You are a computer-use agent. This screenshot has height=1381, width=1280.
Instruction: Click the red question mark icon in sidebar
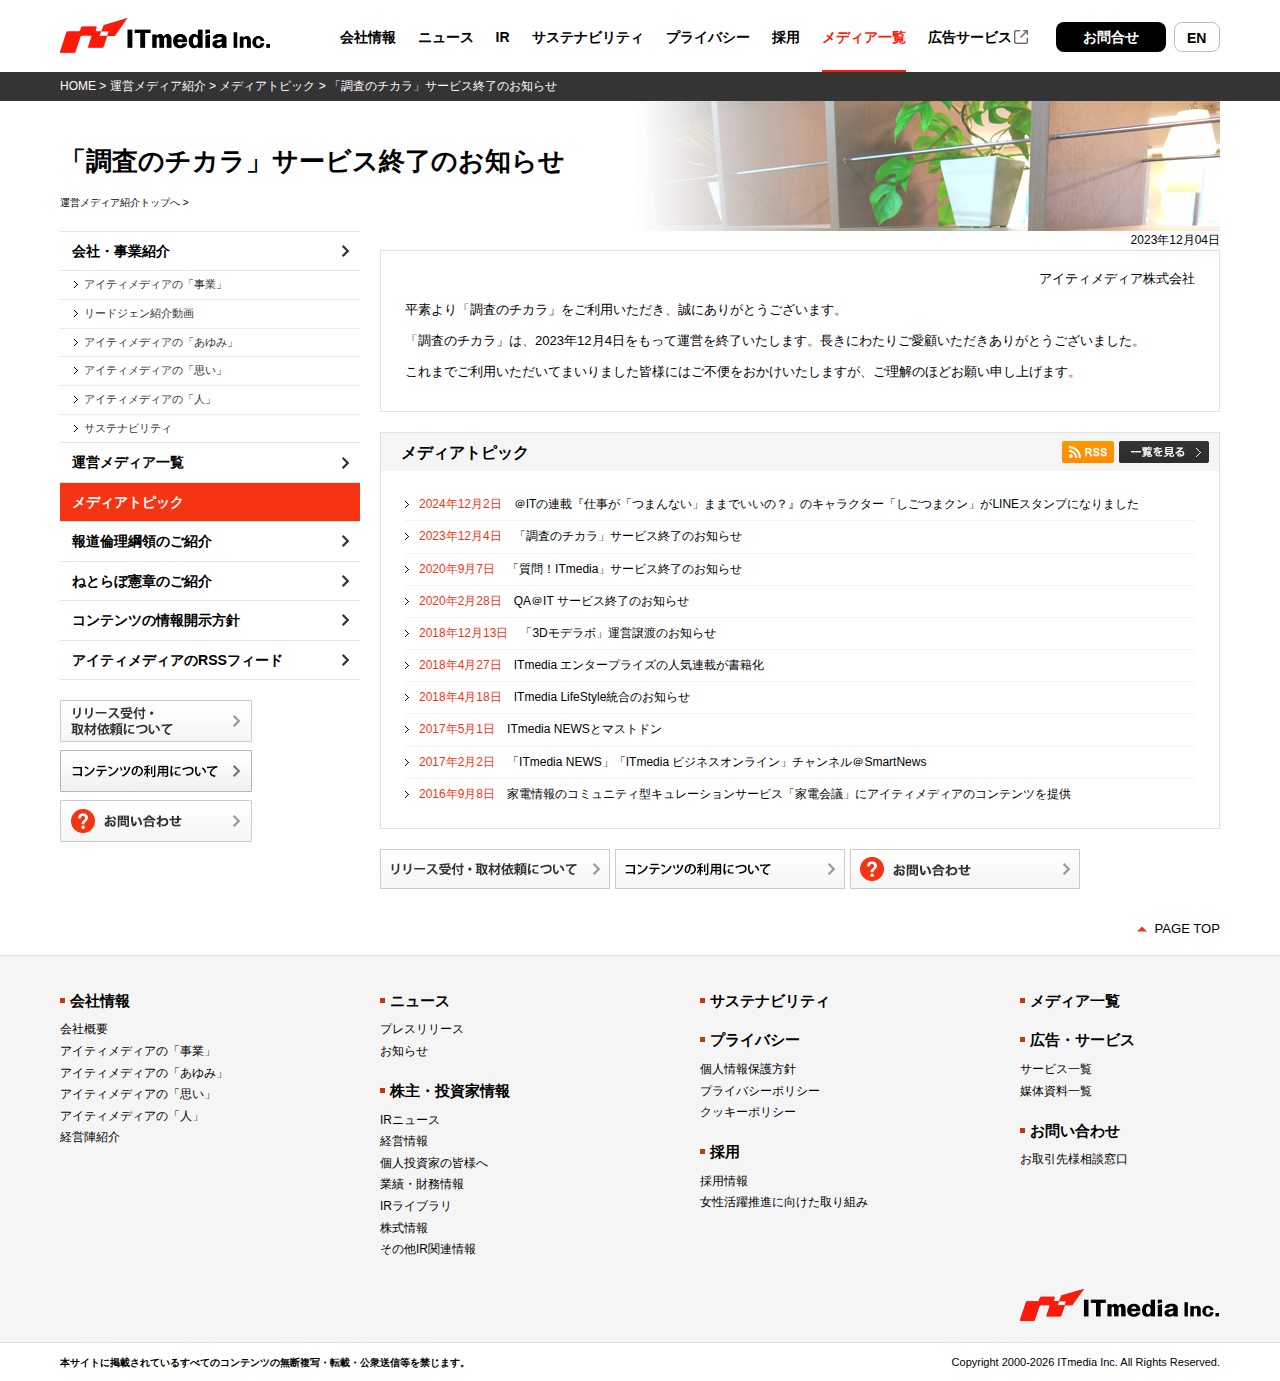(x=83, y=821)
